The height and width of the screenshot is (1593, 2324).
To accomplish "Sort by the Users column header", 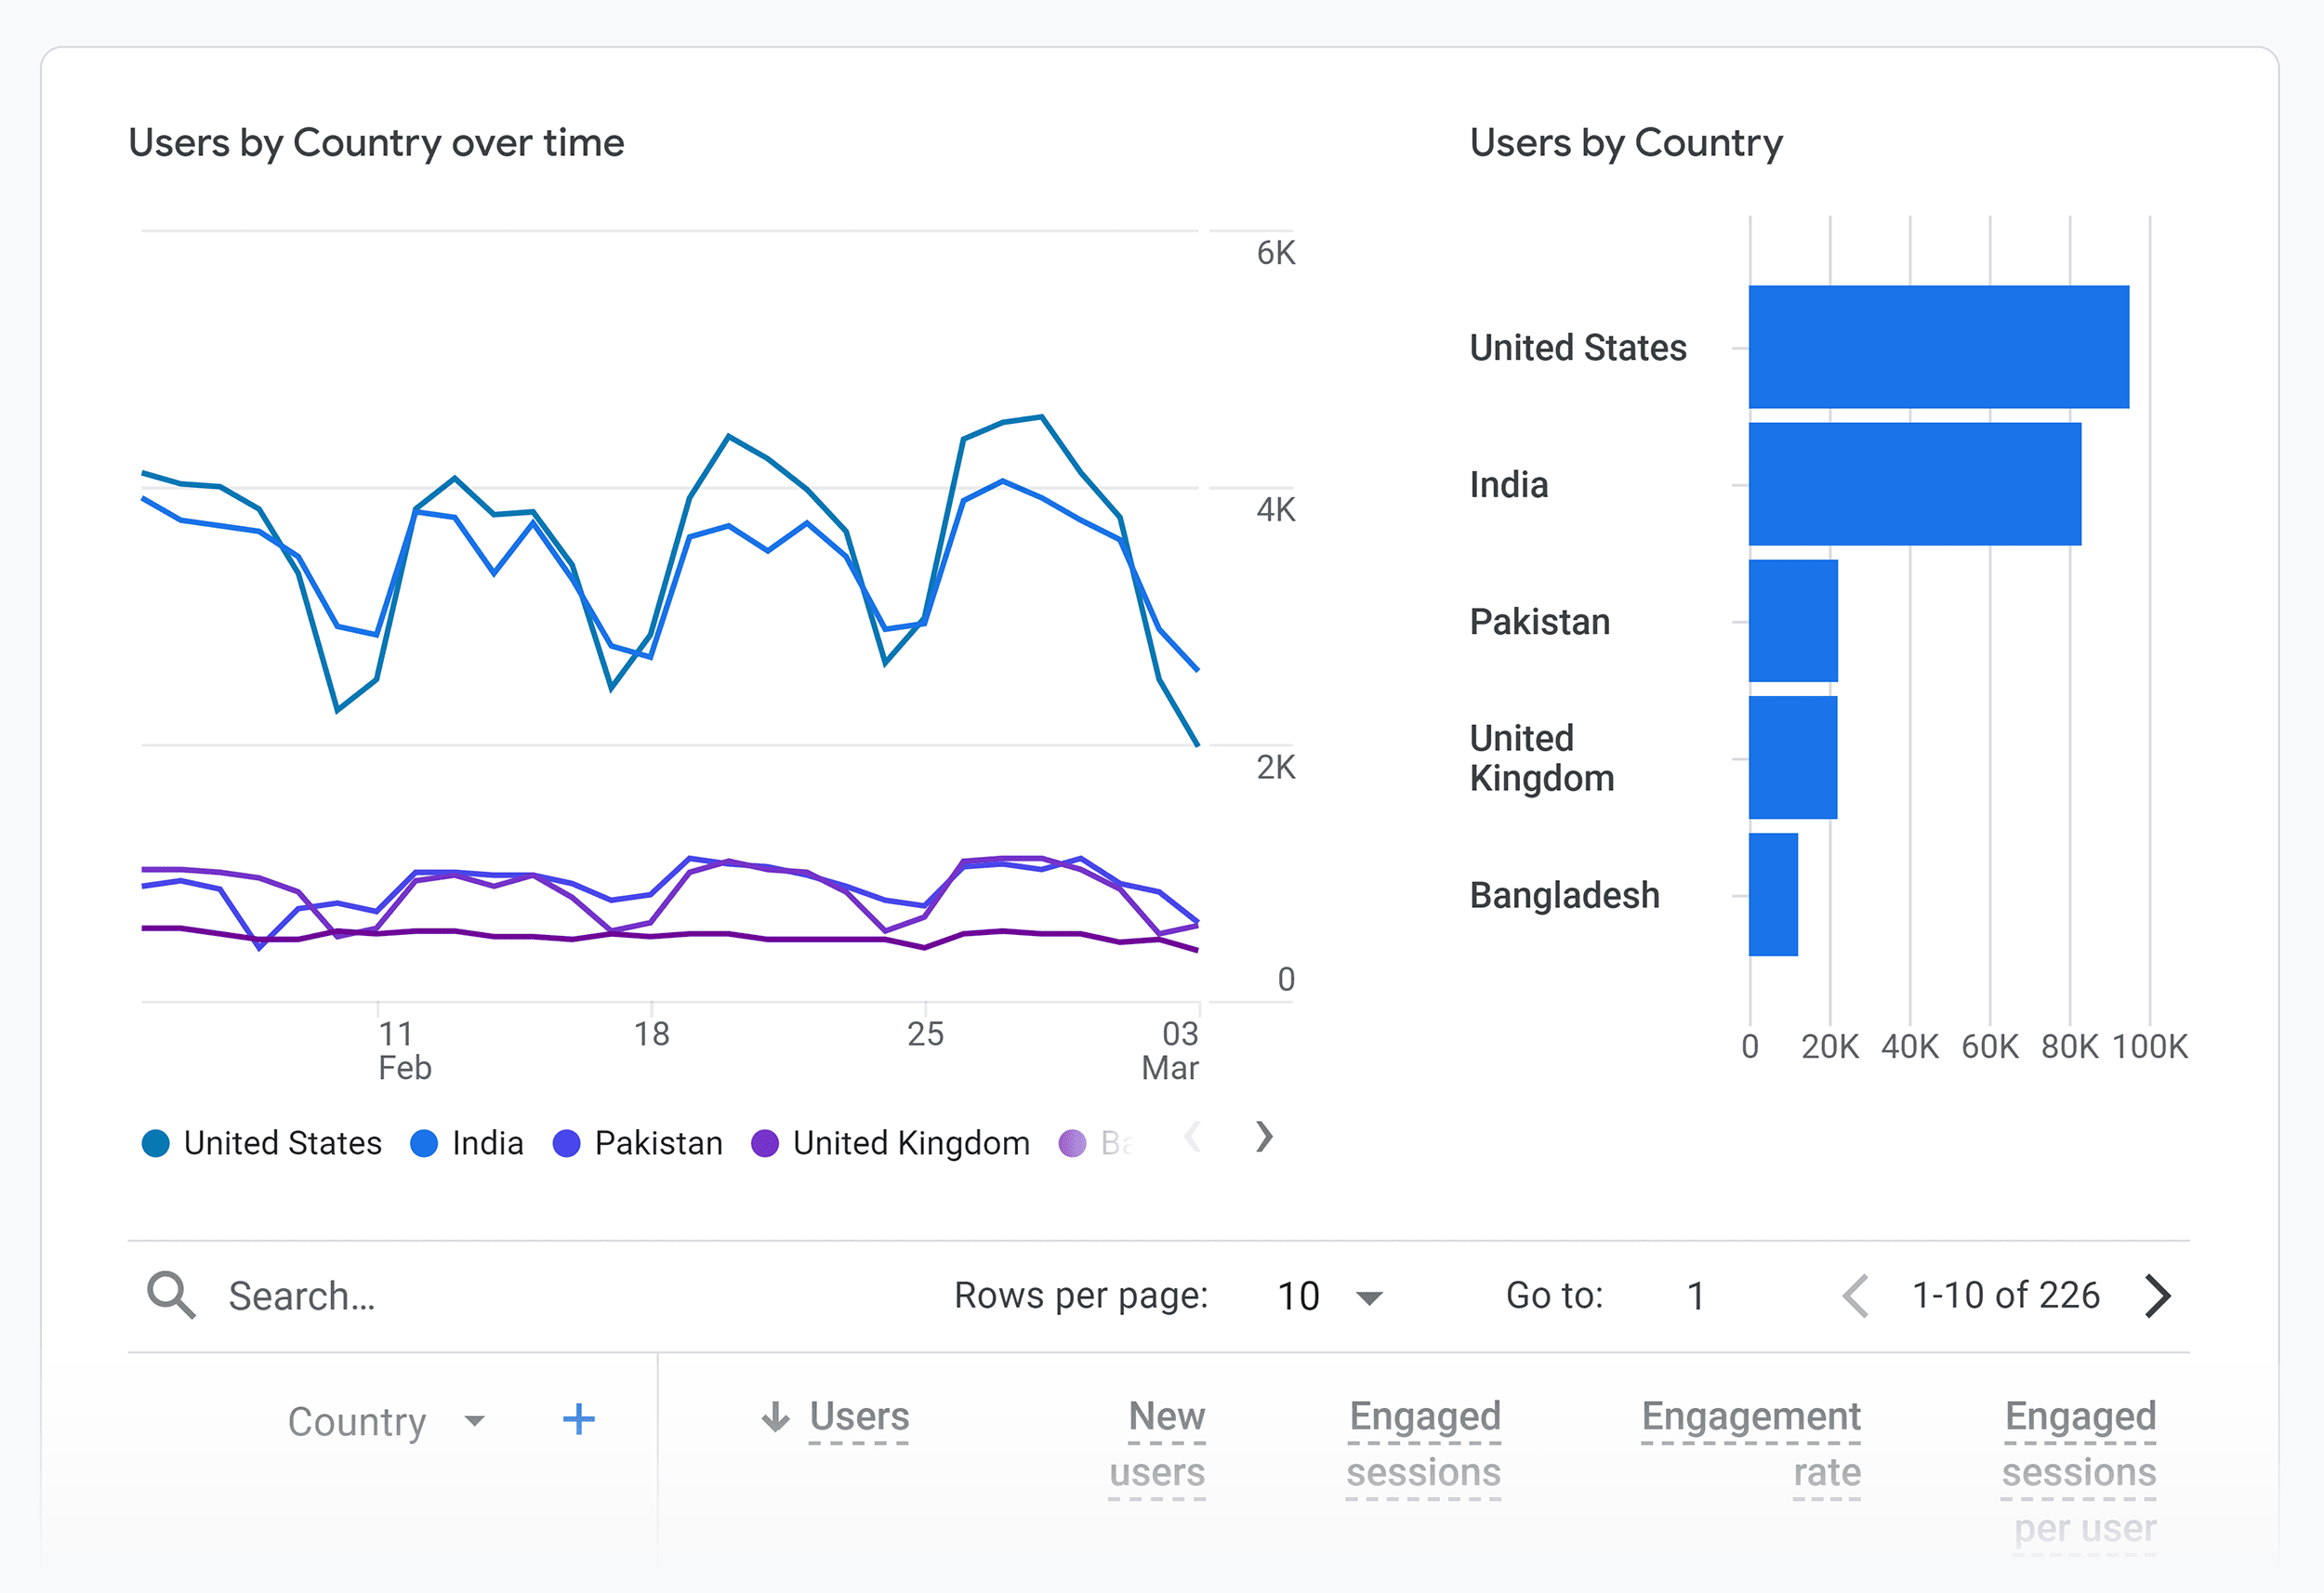I will 859,1416.
